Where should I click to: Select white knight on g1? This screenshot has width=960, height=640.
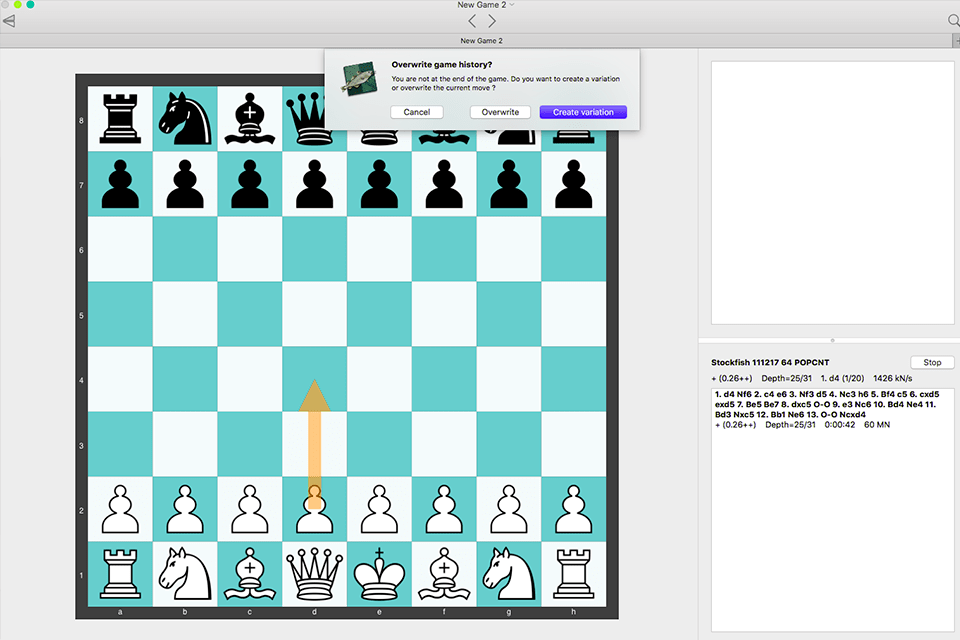pyautogui.click(x=509, y=574)
